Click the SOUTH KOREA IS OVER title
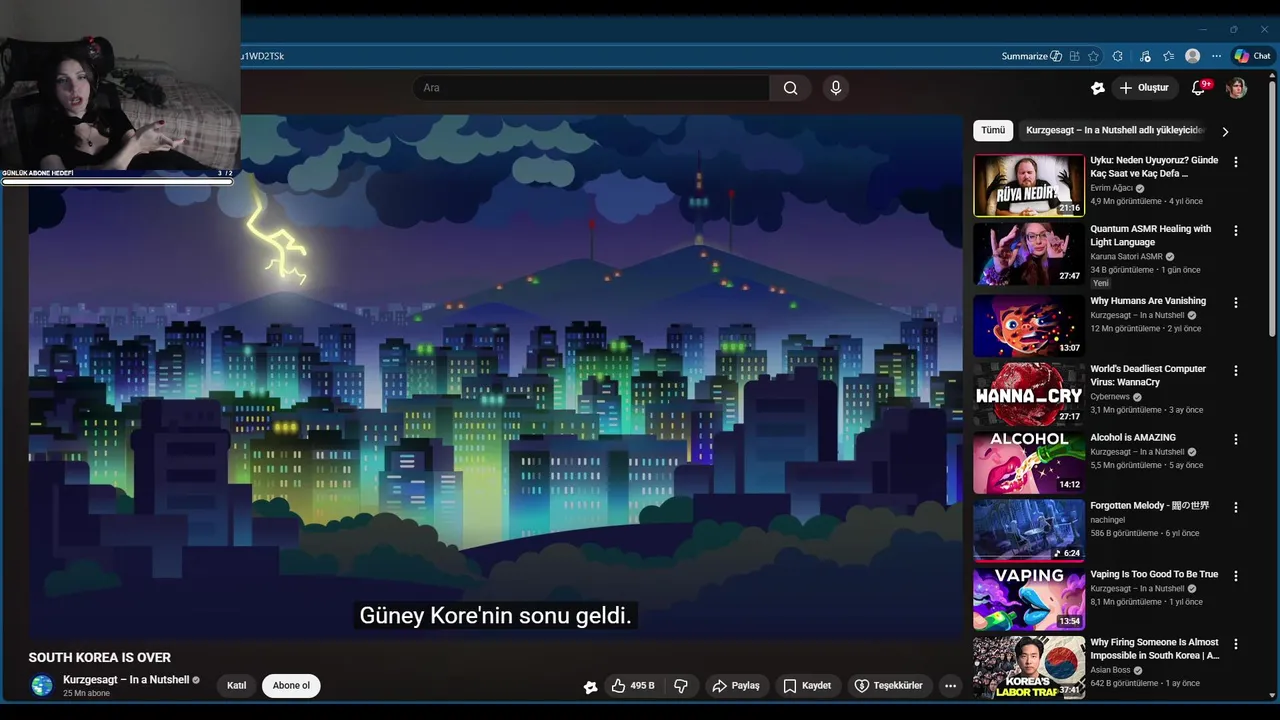The height and width of the screenshot is (720, 1280). tap(100, 657)
